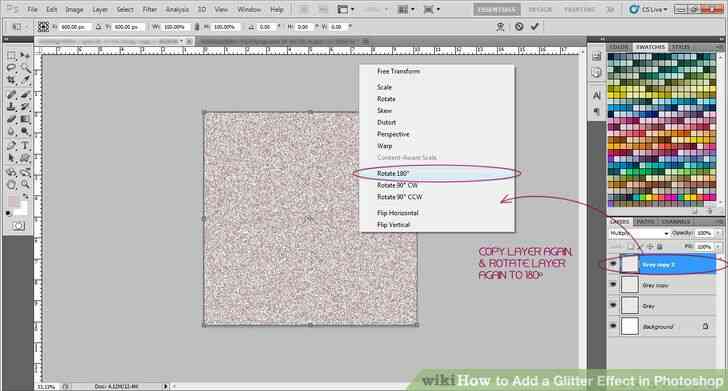Image resolution: width=728 pixels, height=391 pixels.
Task: Toggle Quick Mask mode
Action: [x=18, y=226]
